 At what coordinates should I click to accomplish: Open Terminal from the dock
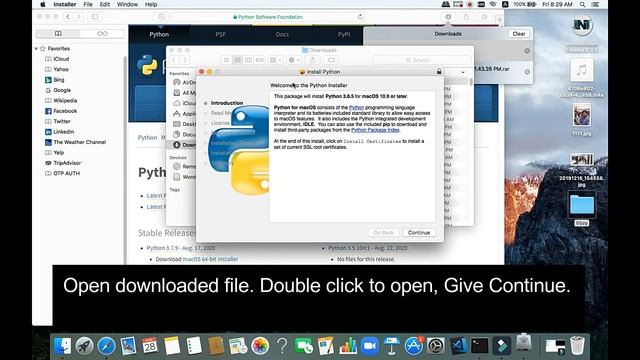[x=479, y=346]
